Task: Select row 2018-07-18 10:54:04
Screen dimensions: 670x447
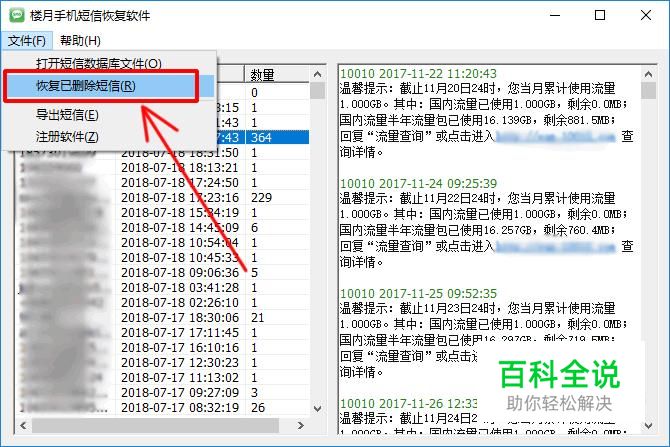Action: (162, 242)
